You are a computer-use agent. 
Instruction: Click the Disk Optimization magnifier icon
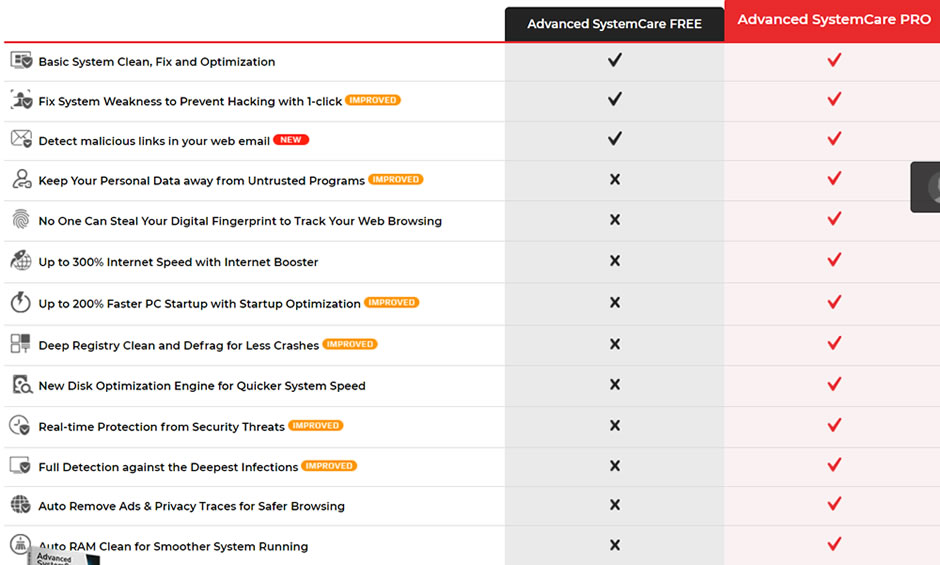22,384
